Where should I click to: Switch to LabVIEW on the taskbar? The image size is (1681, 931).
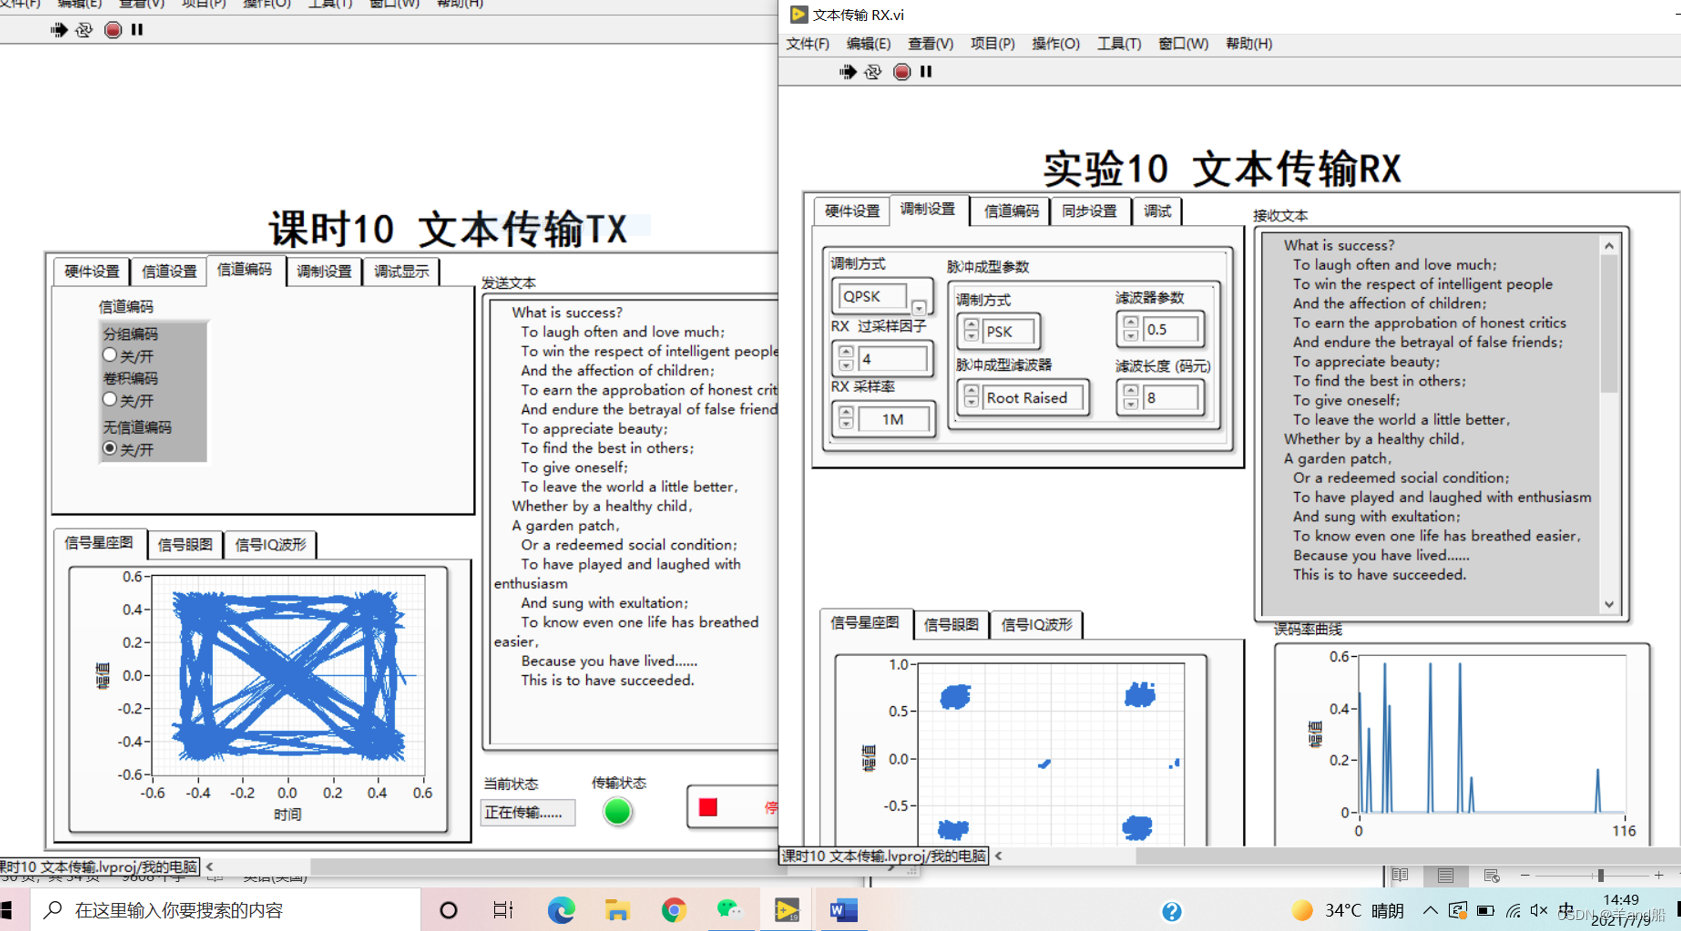(787, 910)
